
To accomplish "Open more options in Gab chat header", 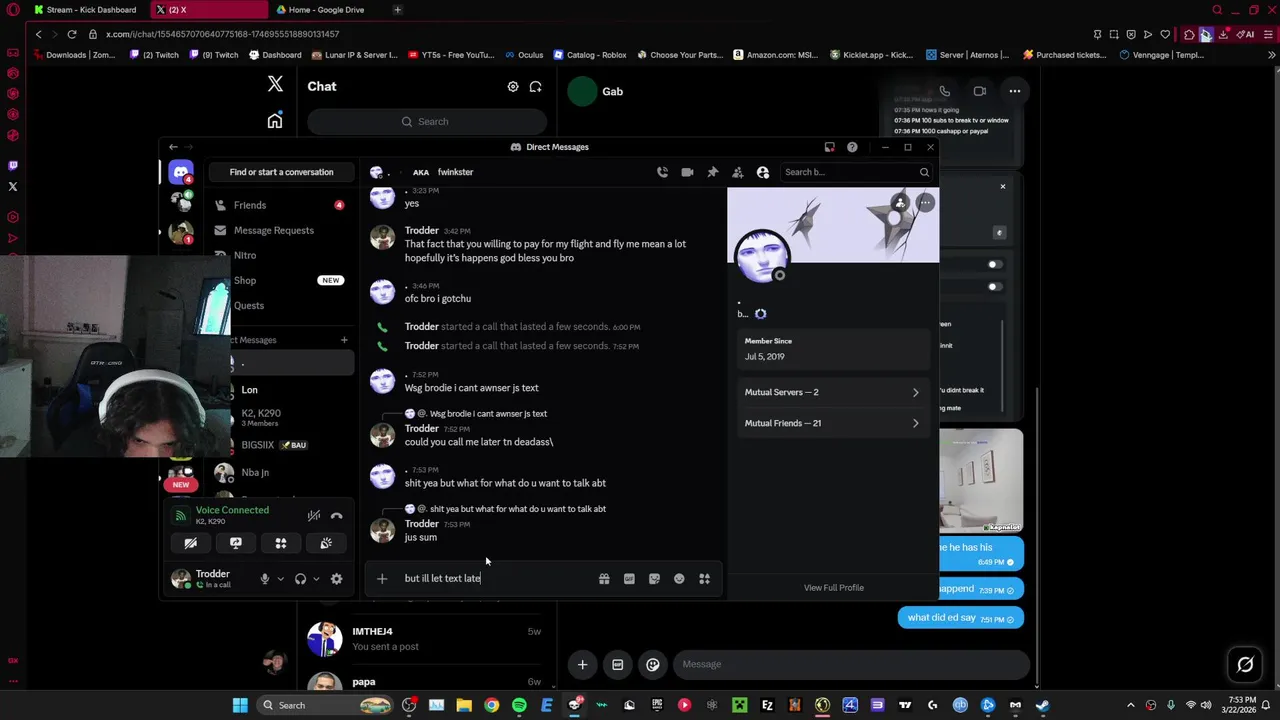I will [x=1015, y=91].
